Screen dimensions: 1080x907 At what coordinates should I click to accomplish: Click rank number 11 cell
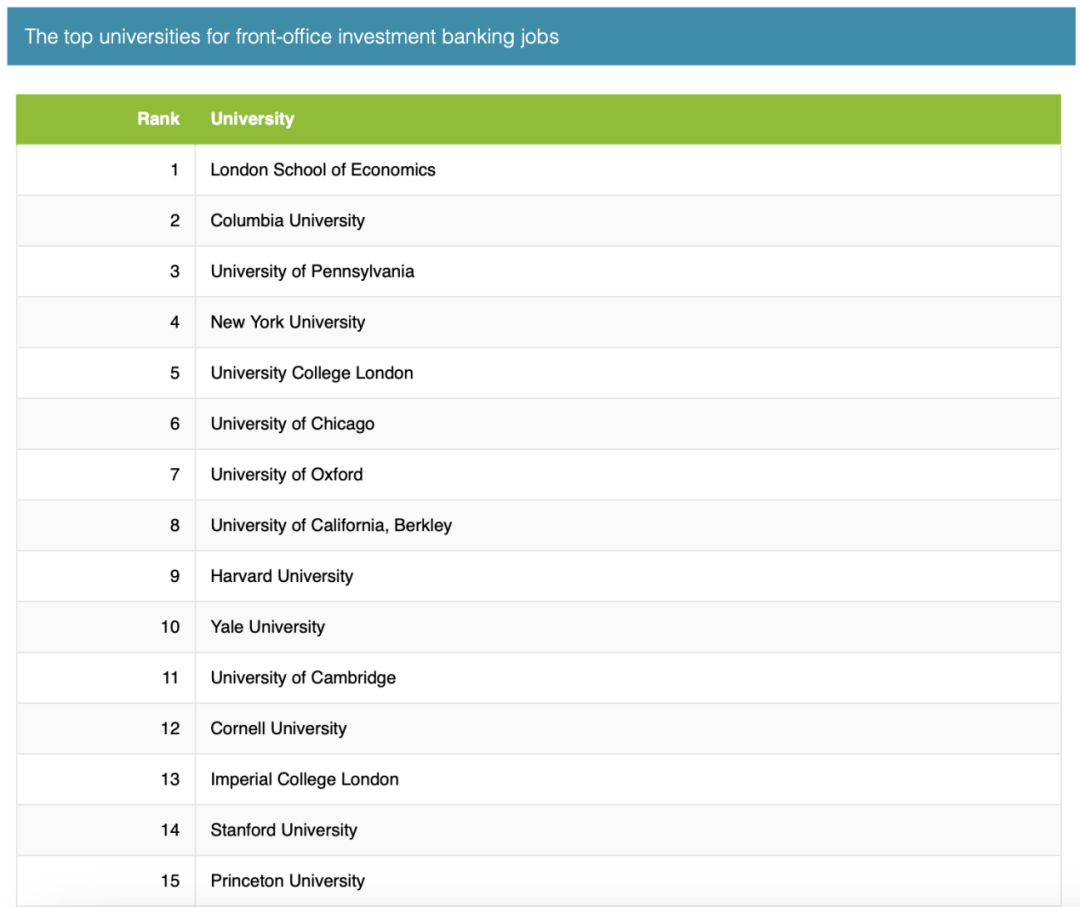106,678
